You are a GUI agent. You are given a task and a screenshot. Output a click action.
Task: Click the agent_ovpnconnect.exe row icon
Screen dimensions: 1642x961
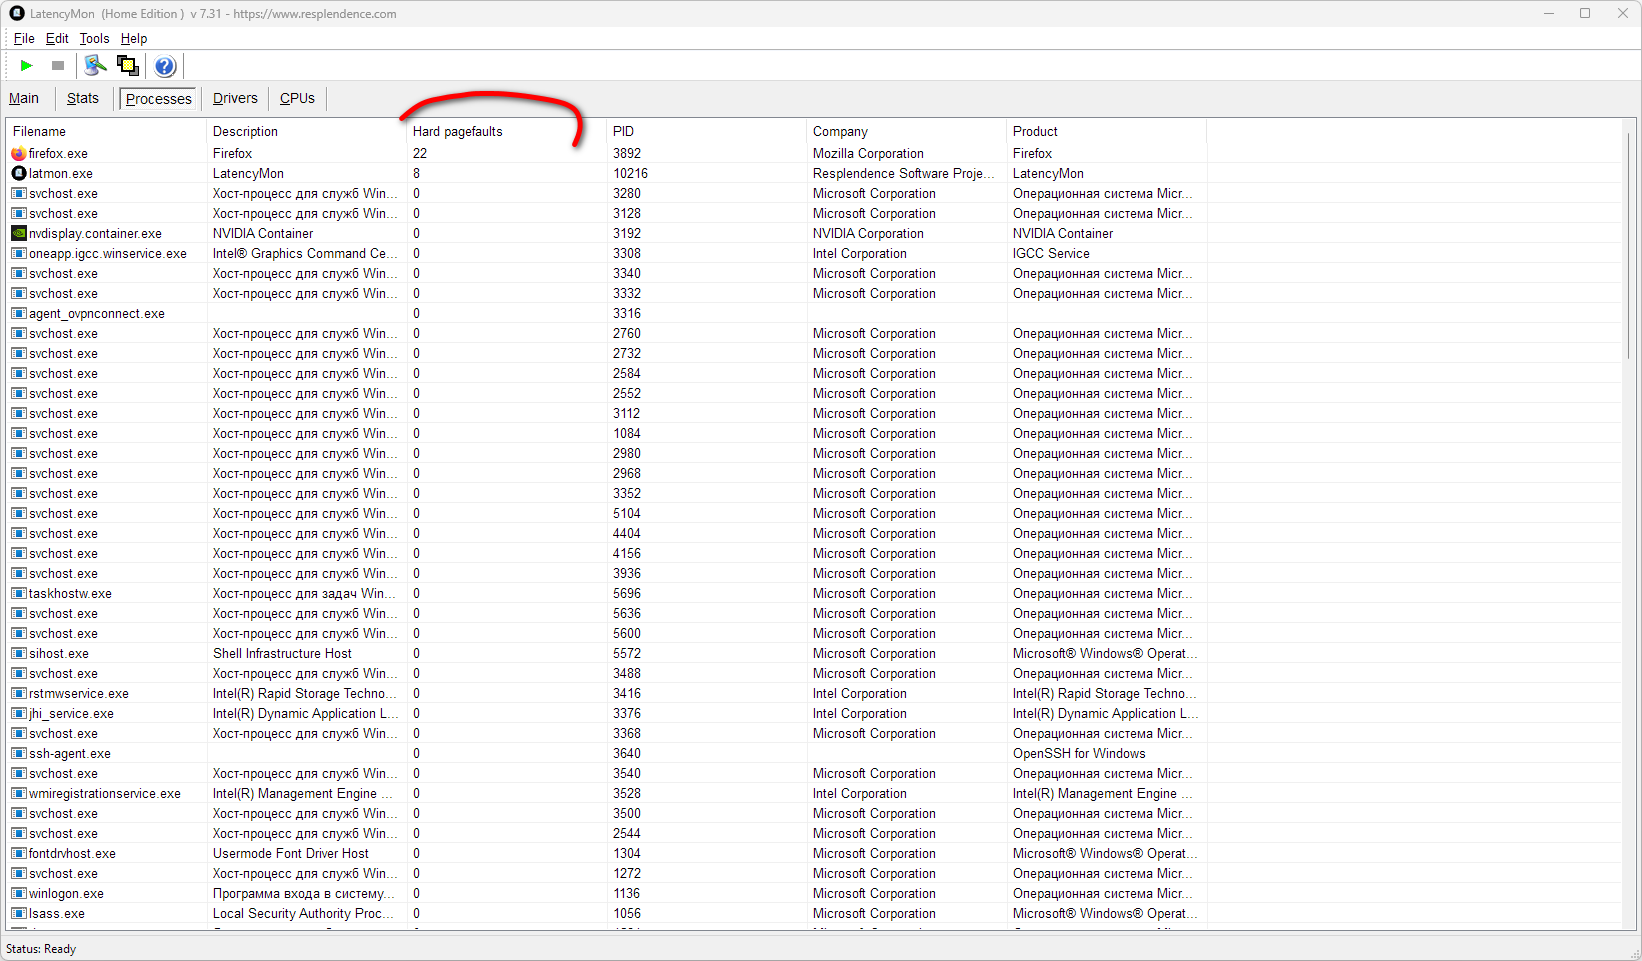[x=19, y=314]
